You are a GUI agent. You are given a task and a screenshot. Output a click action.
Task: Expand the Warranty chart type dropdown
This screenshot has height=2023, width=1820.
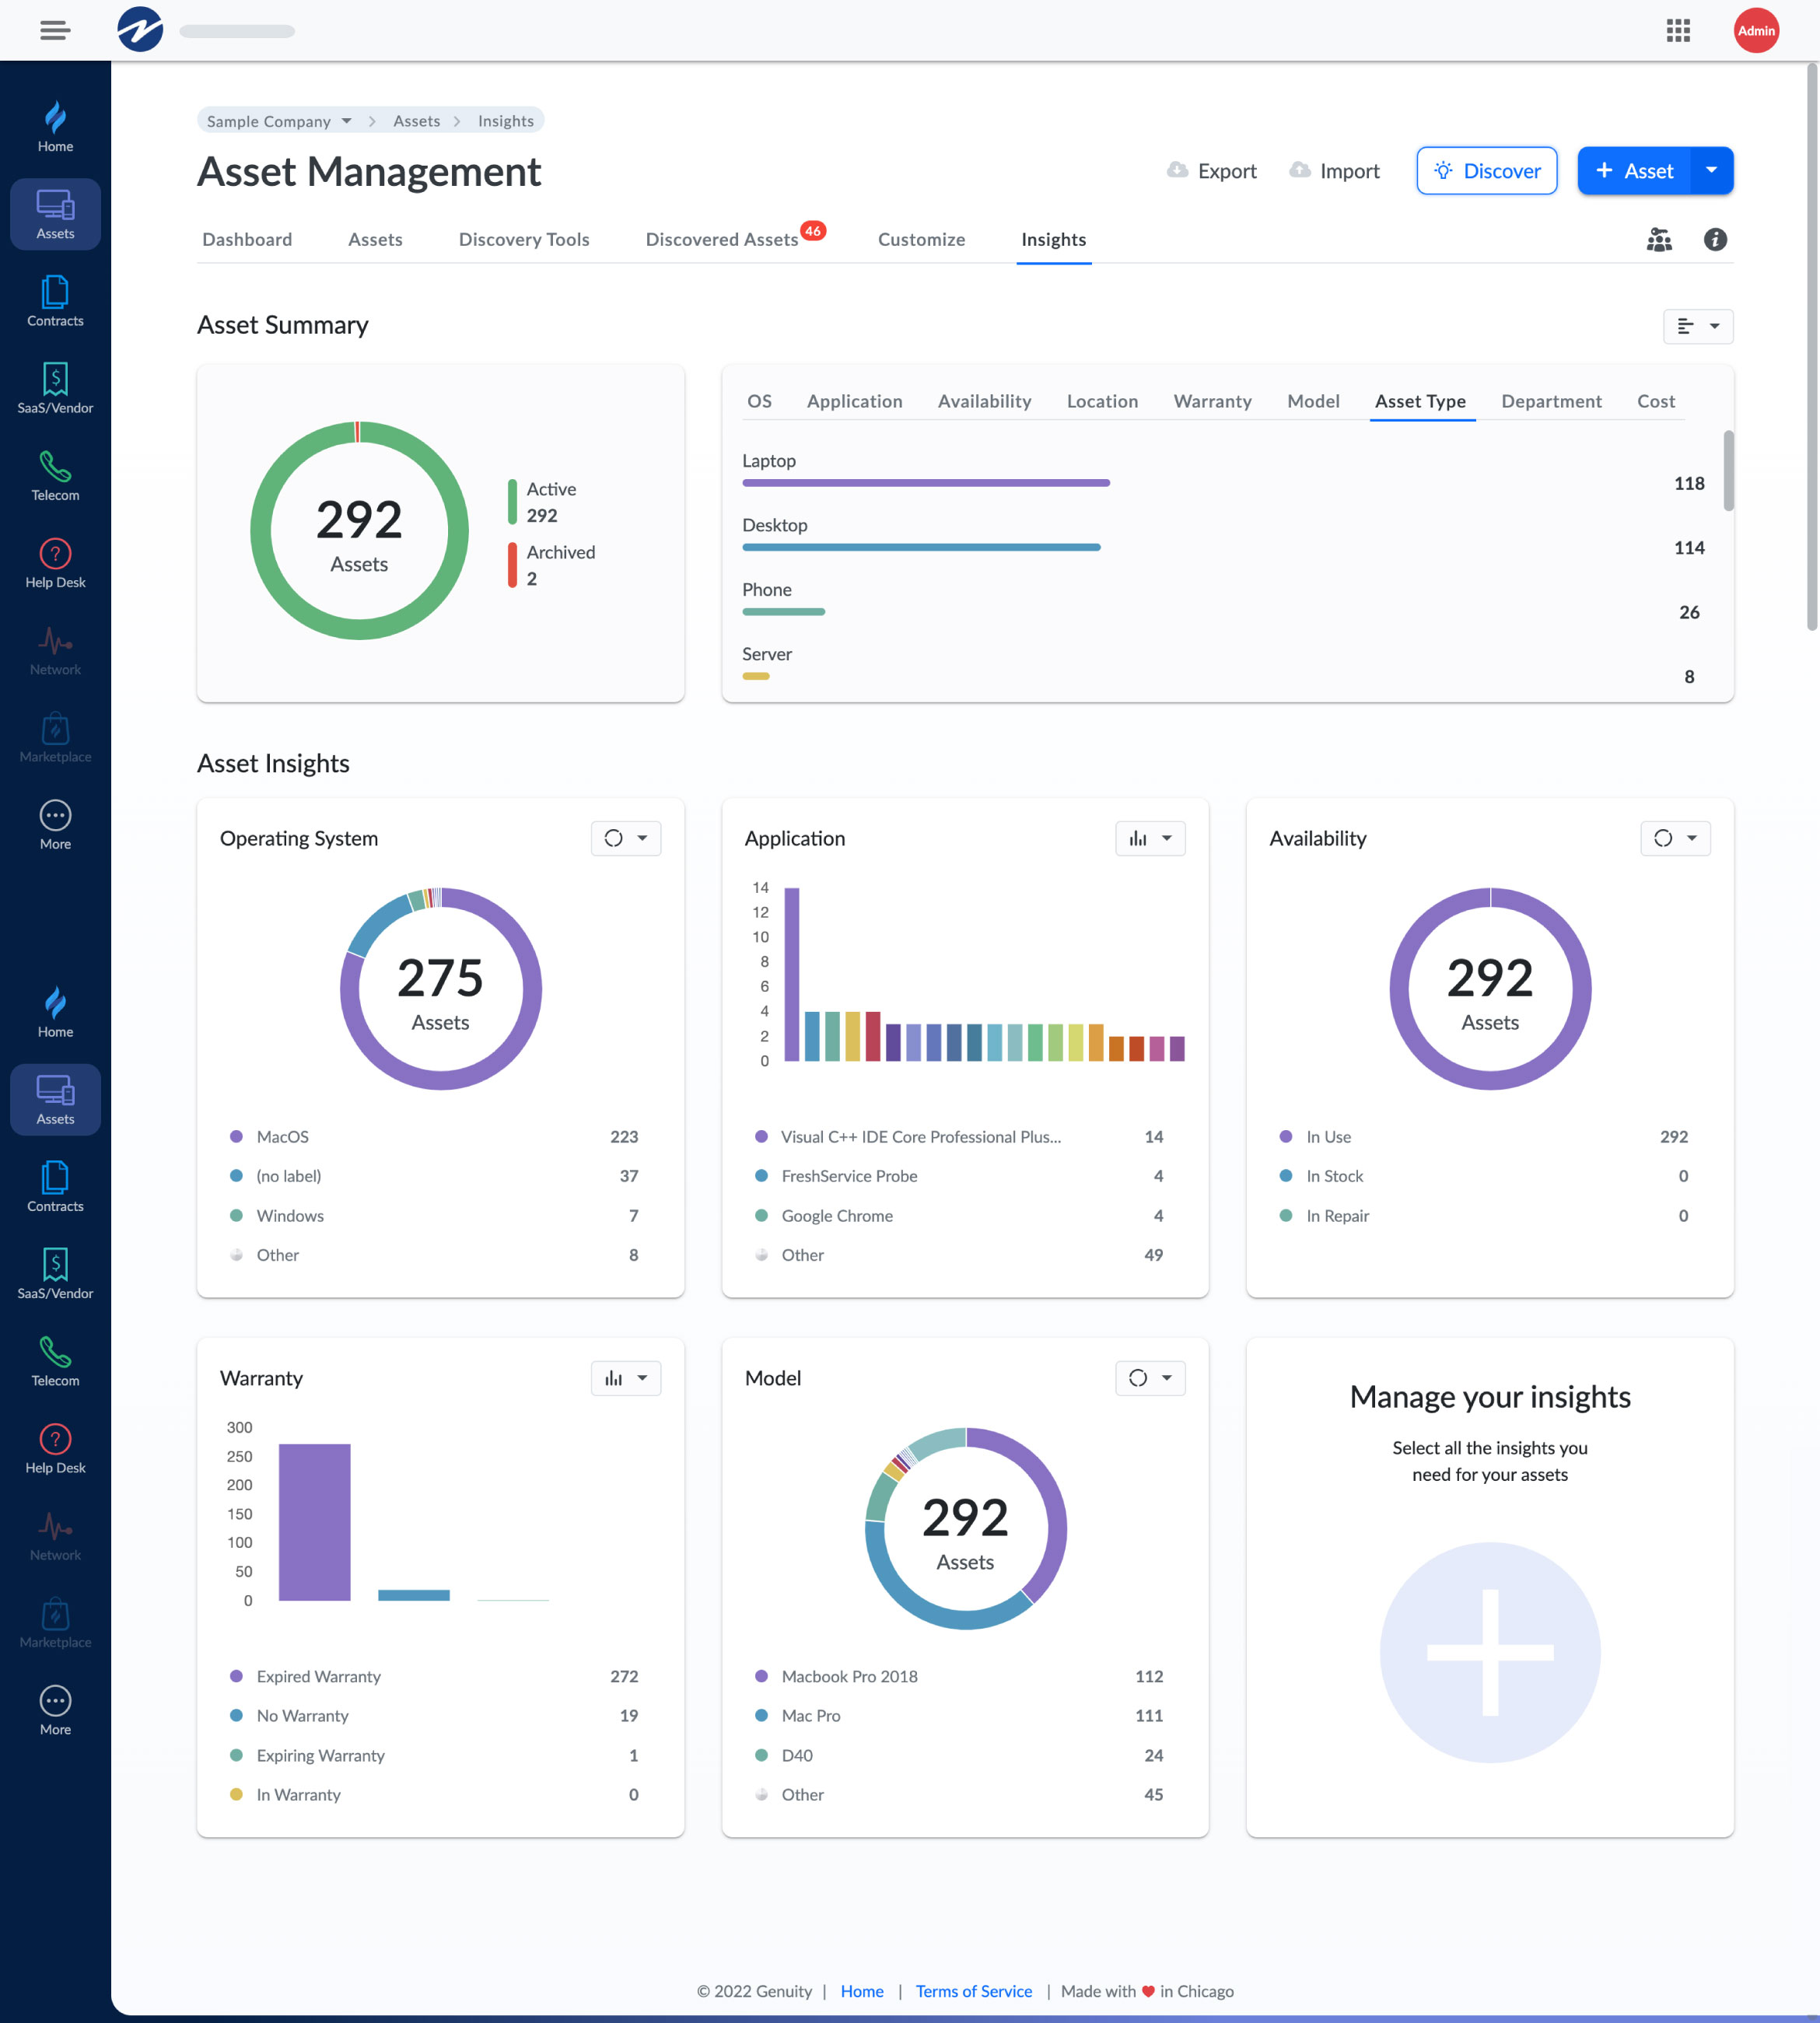643,1378
